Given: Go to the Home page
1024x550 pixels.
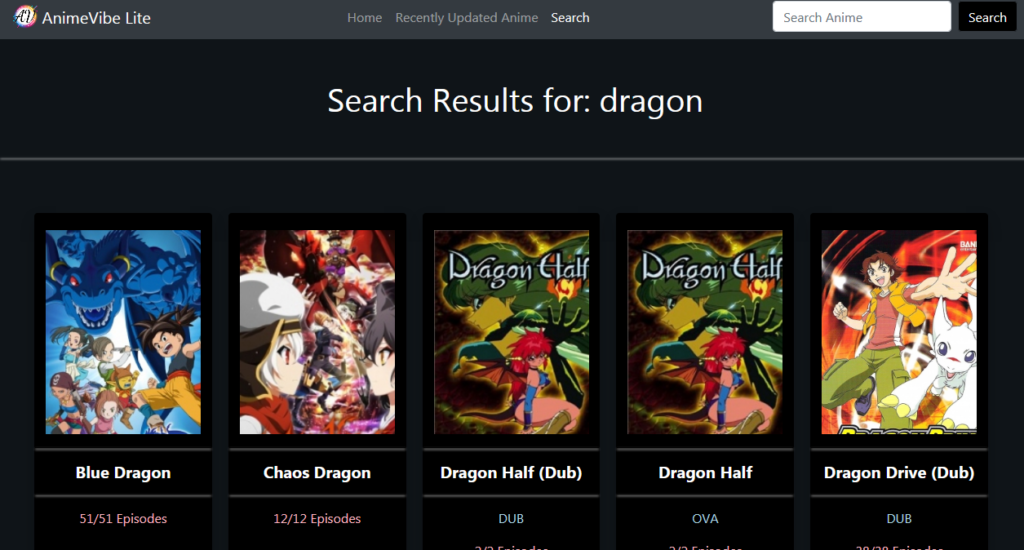Looking at the screenshot, I should [x=364, y=18].
